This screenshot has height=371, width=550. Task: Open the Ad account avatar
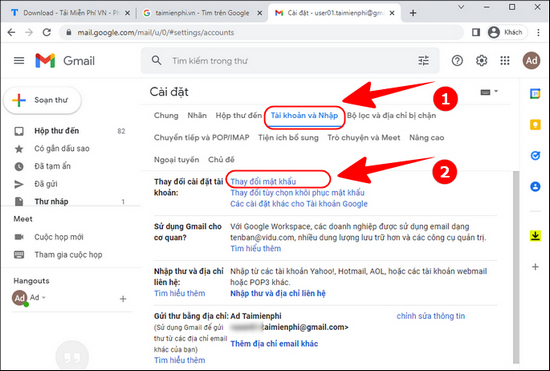(x=531, y=61)
